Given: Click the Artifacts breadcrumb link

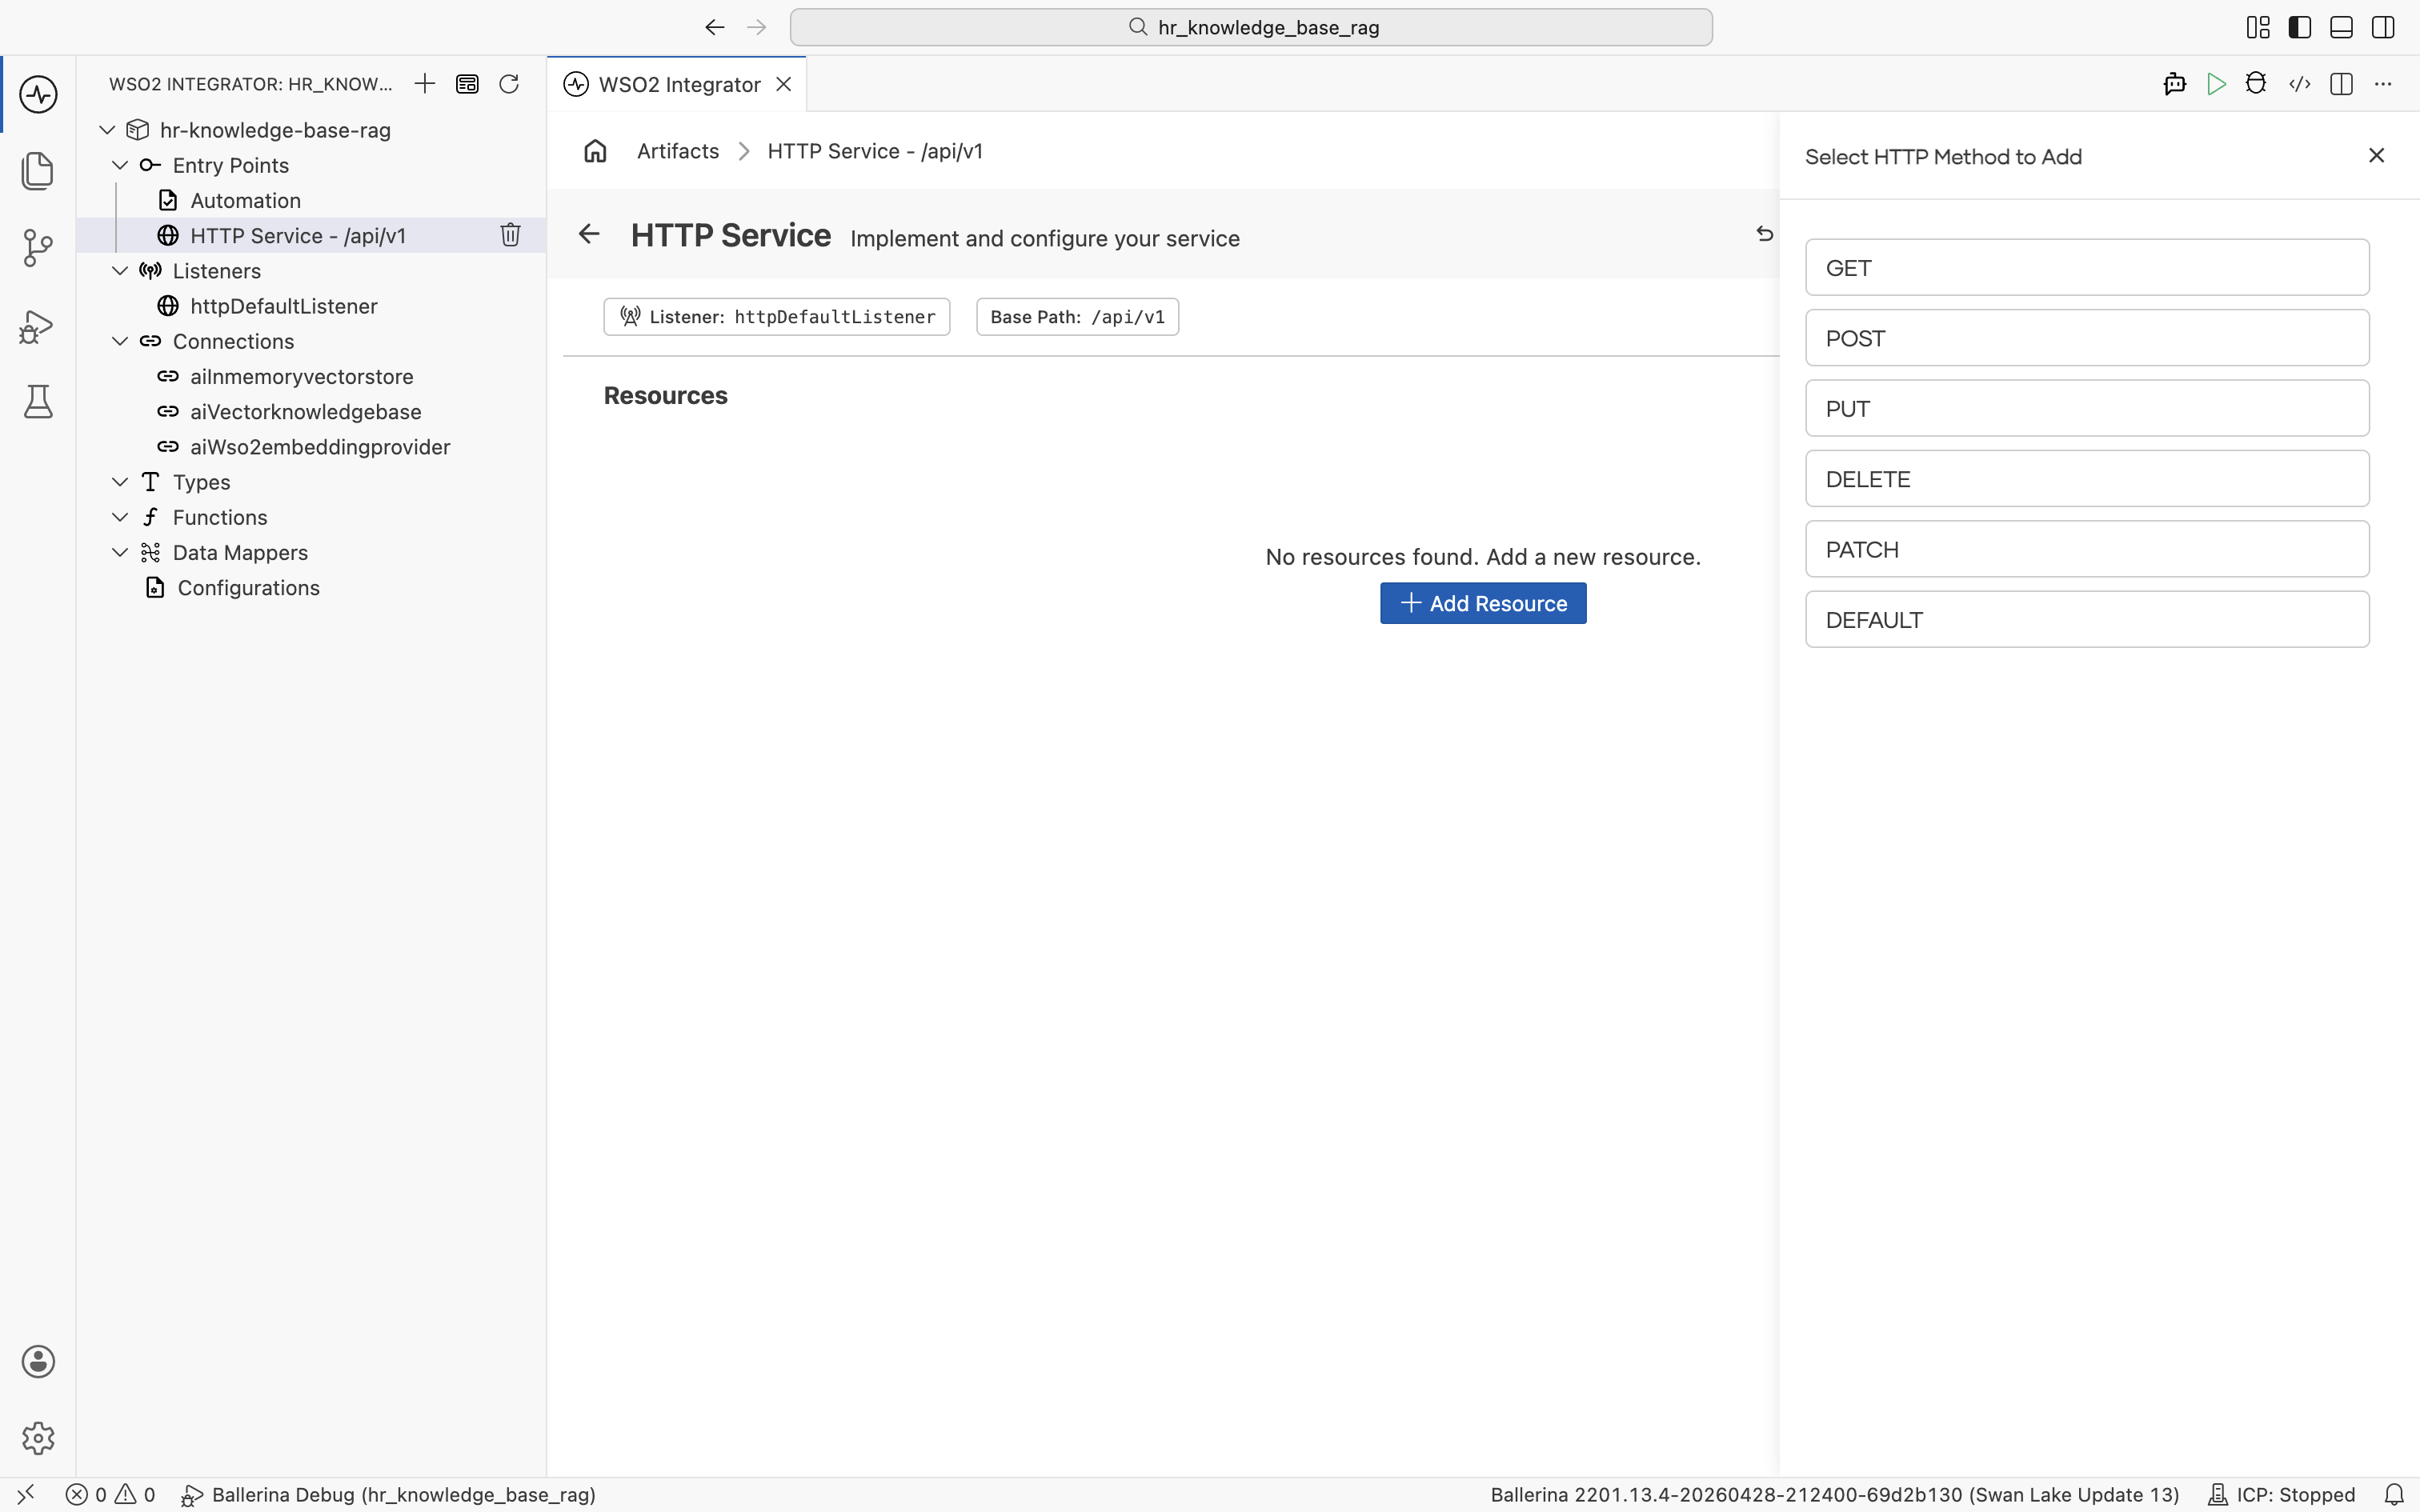Looking at the screenshot, I should 678,151.
